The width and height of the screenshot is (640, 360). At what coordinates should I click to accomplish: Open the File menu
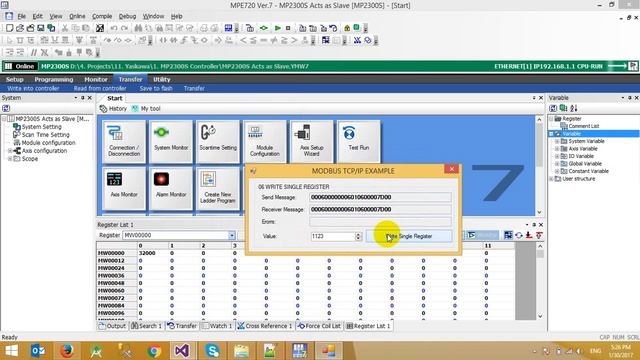22,16
